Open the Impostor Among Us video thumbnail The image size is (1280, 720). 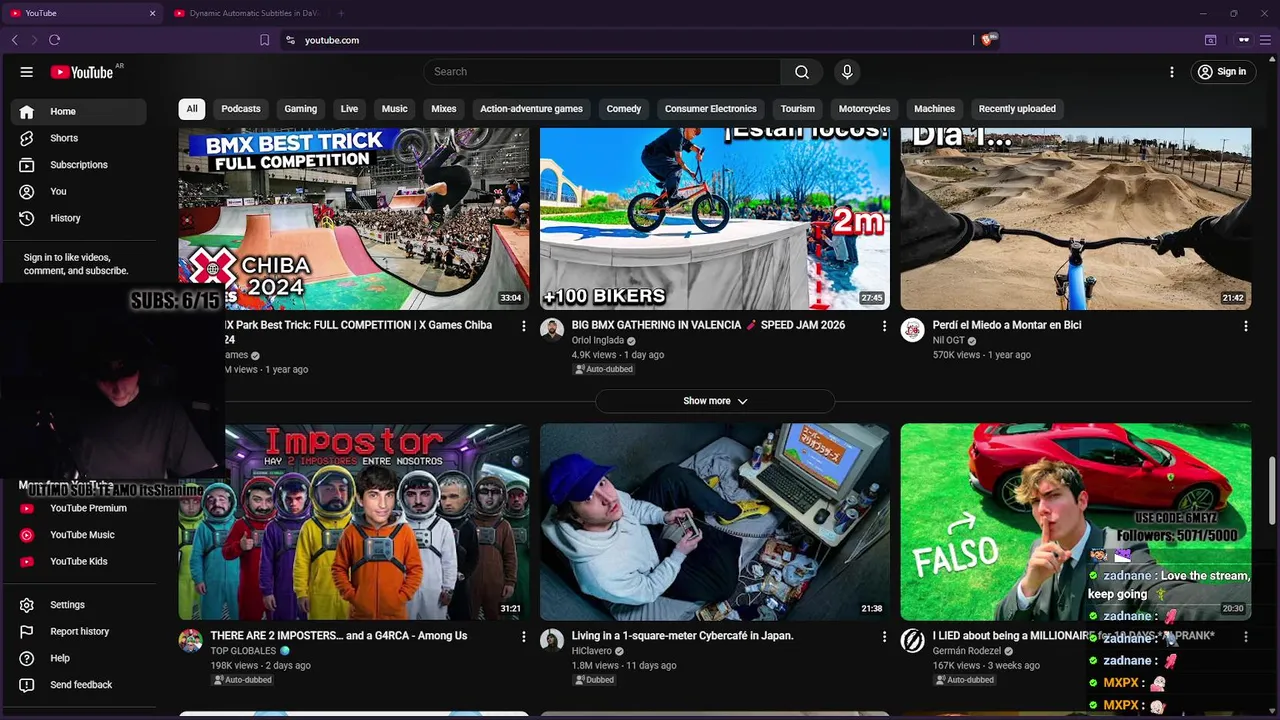coord(354,522)
